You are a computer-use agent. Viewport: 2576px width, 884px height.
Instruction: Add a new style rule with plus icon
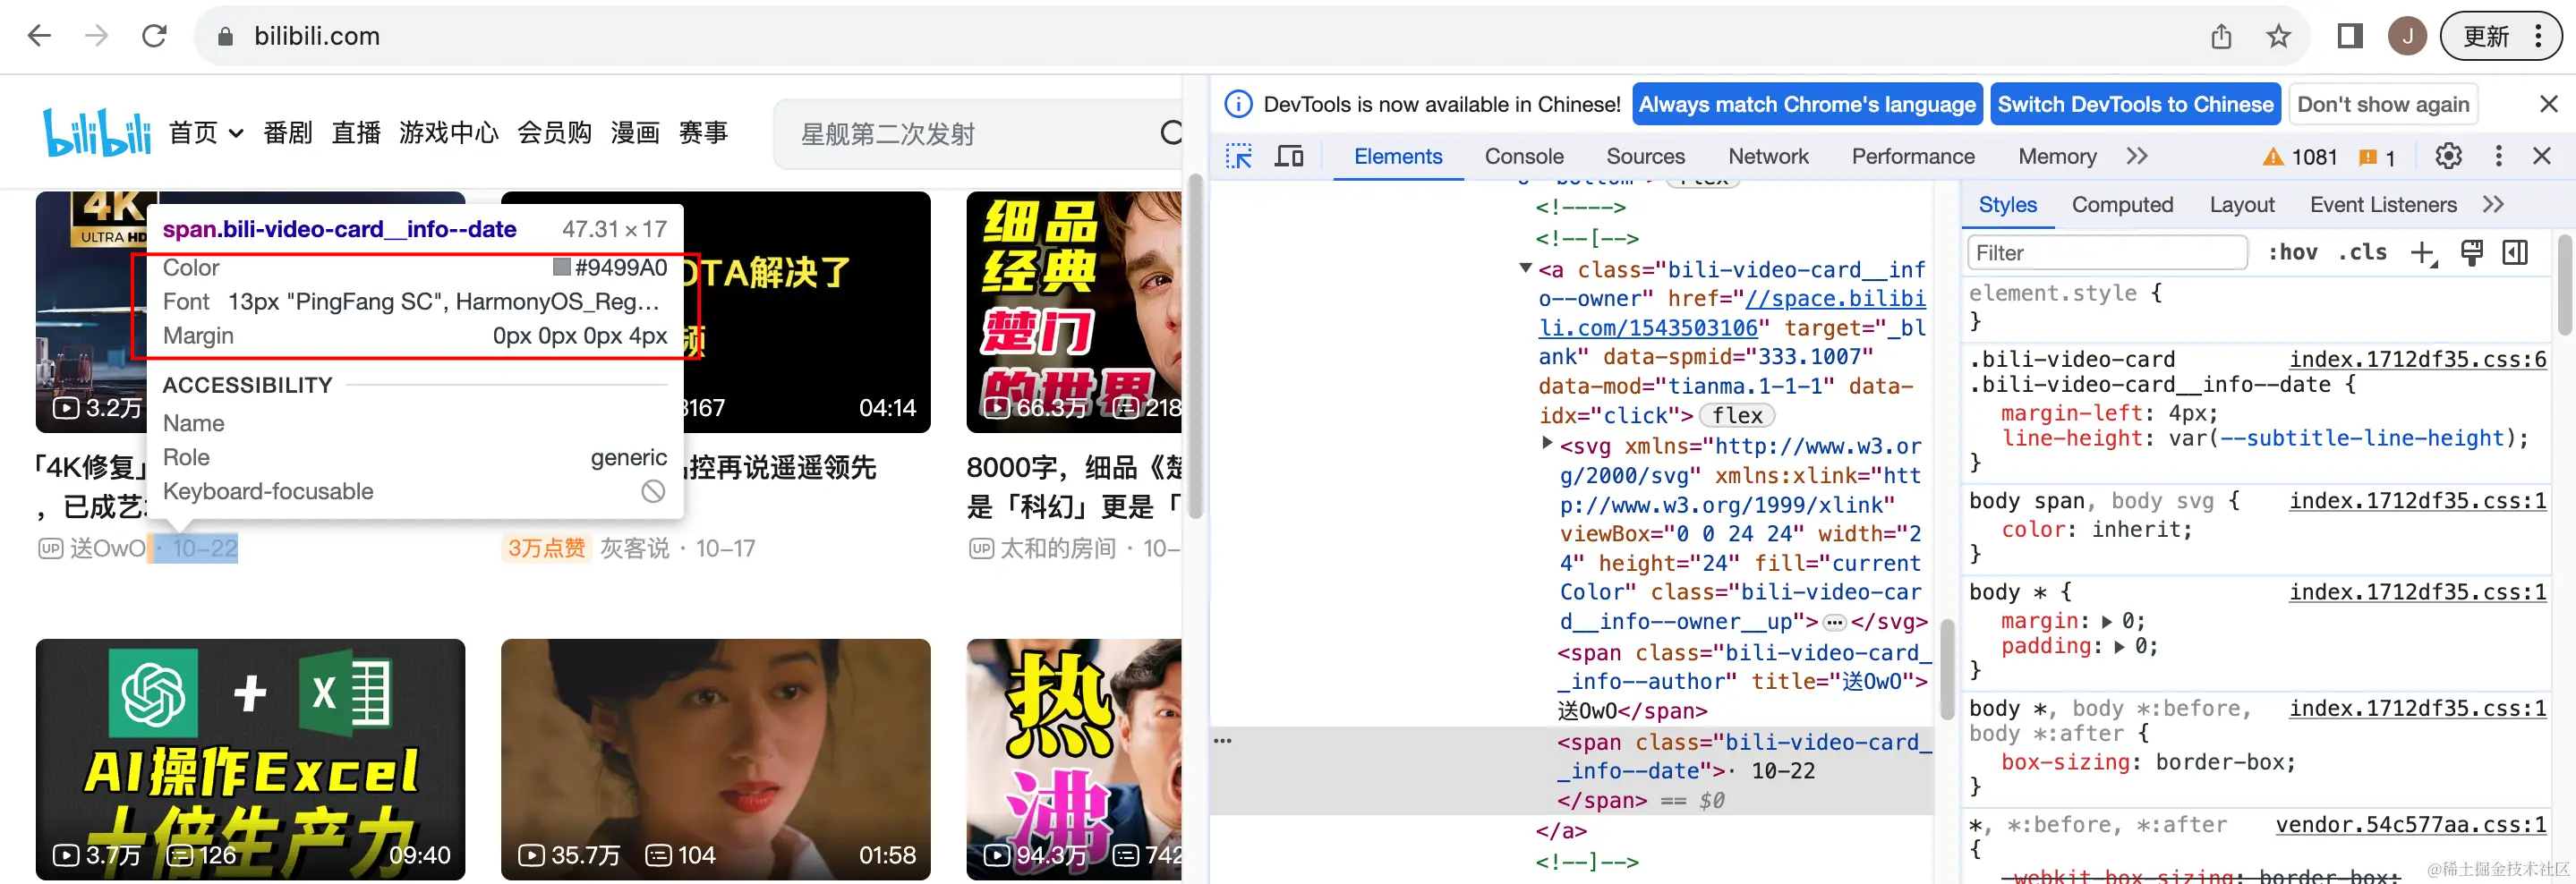2423,253
